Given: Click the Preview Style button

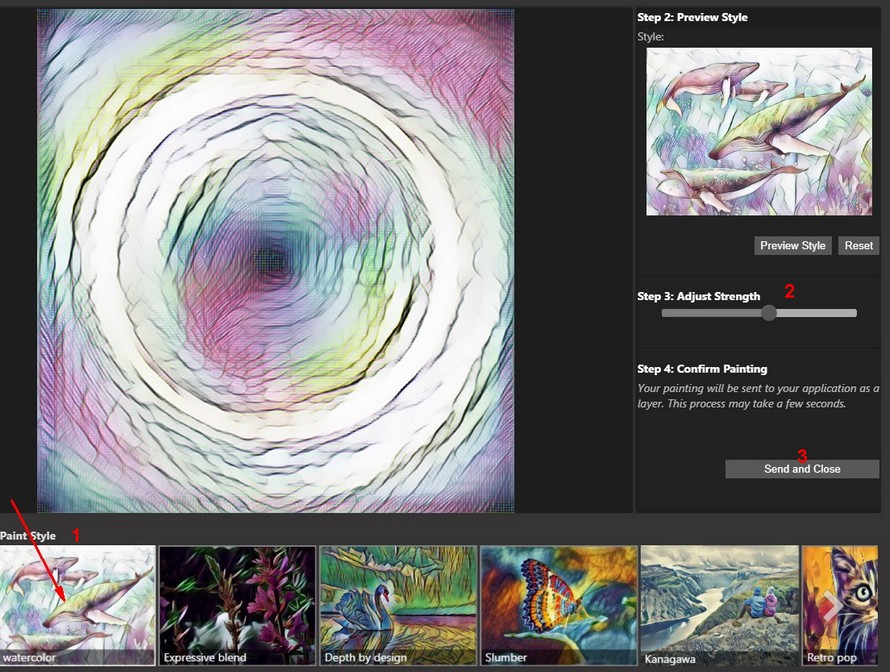Looking at the screenshot, I should [x=793, y=246].
